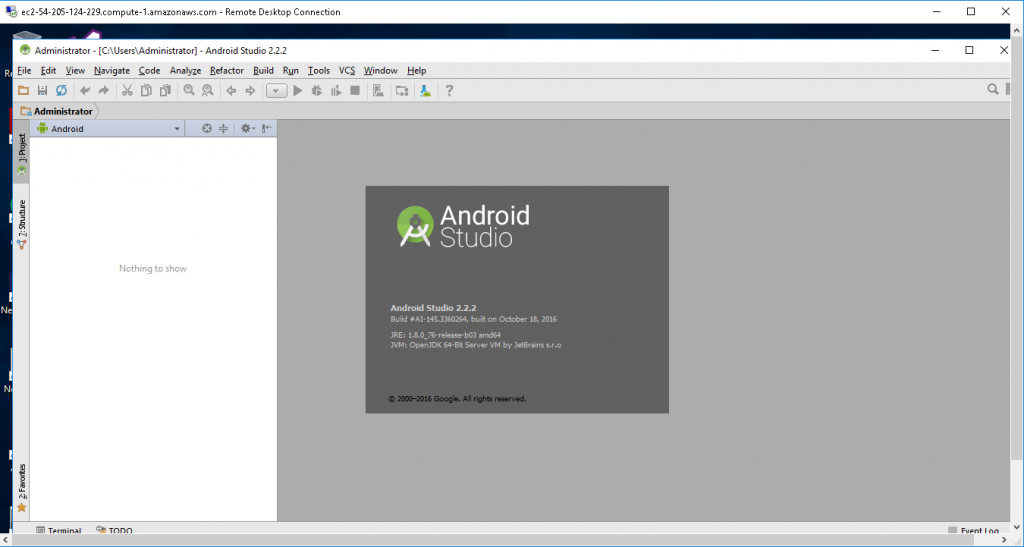Click the Synchronize refresh icon
This screenshot has width=1024, height=547.
[61, 91]
